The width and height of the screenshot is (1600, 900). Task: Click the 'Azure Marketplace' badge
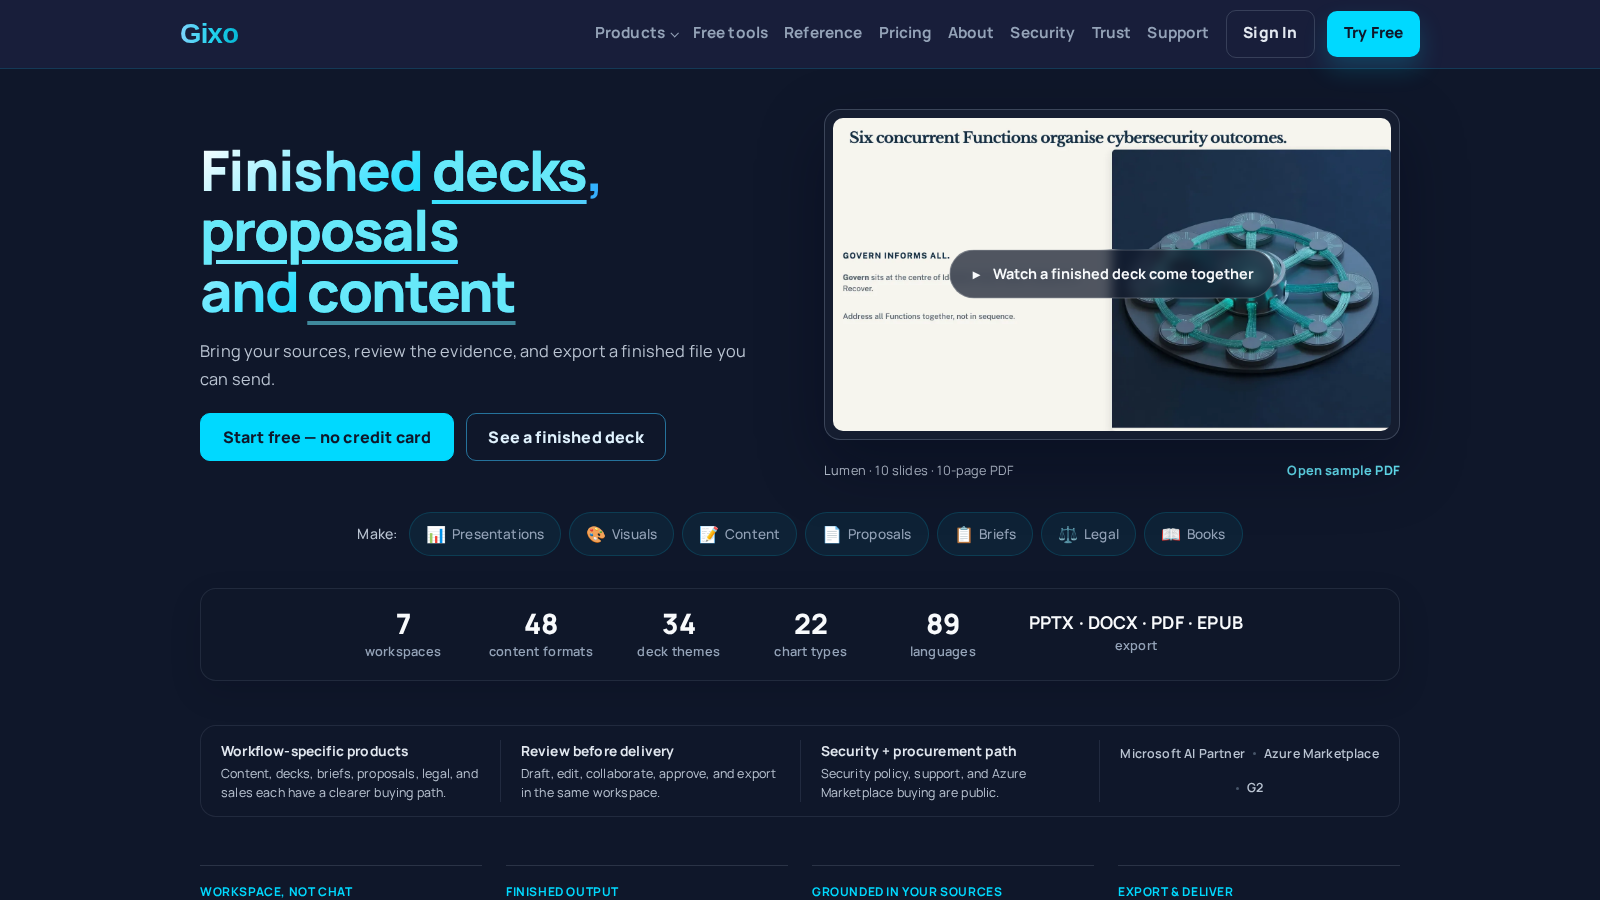pyautogui.click(x=1321, y=754)
